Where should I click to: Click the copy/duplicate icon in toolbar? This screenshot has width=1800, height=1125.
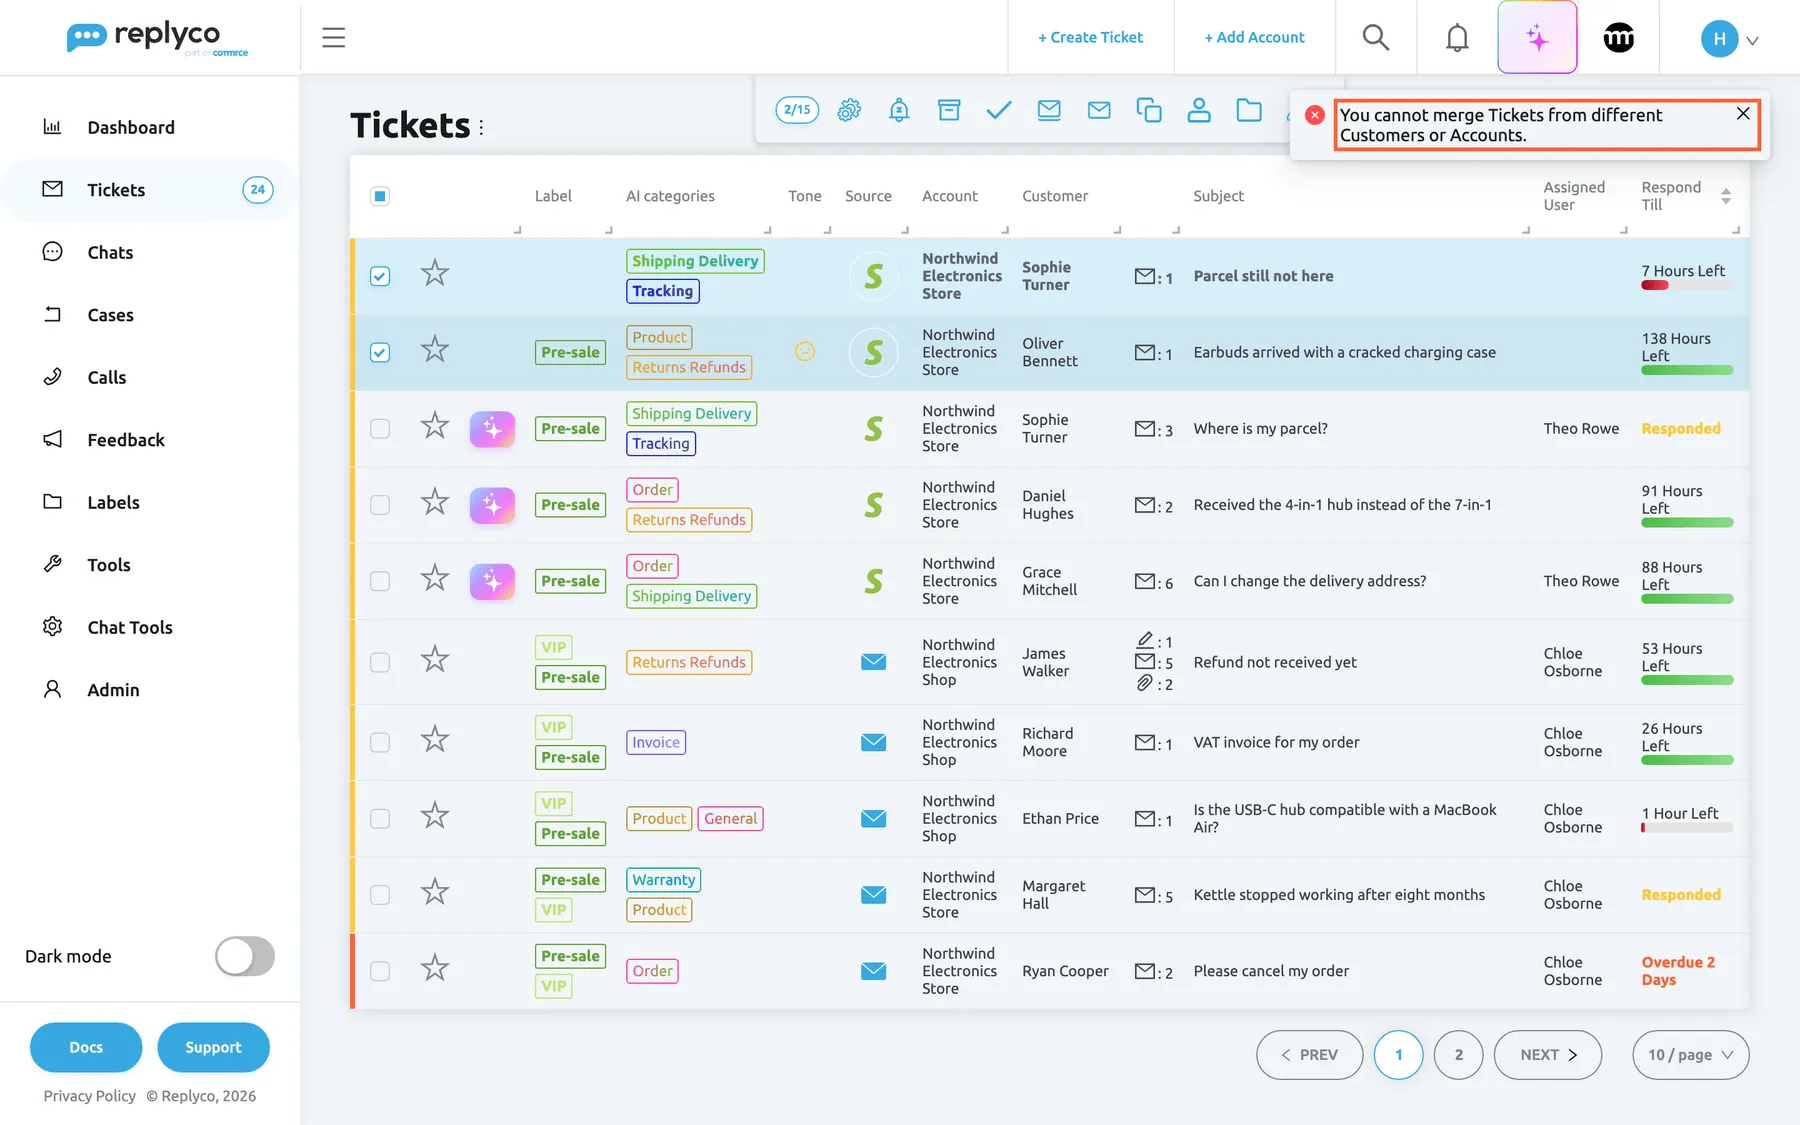(x=1149, y=110)
